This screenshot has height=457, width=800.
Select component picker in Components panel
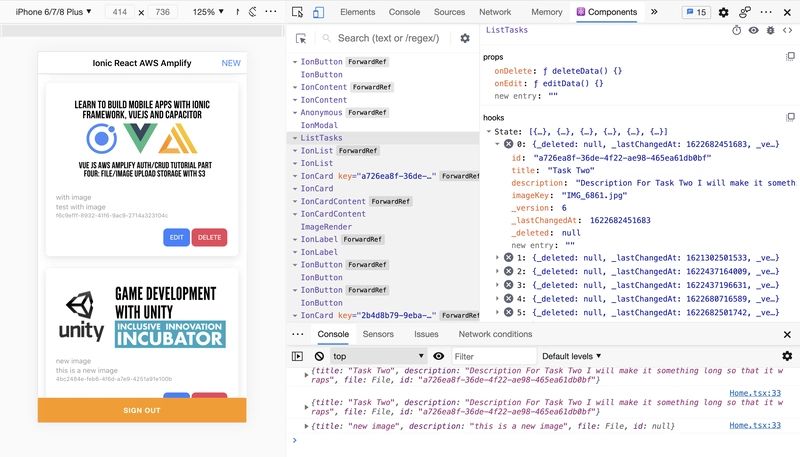[301, 38]
